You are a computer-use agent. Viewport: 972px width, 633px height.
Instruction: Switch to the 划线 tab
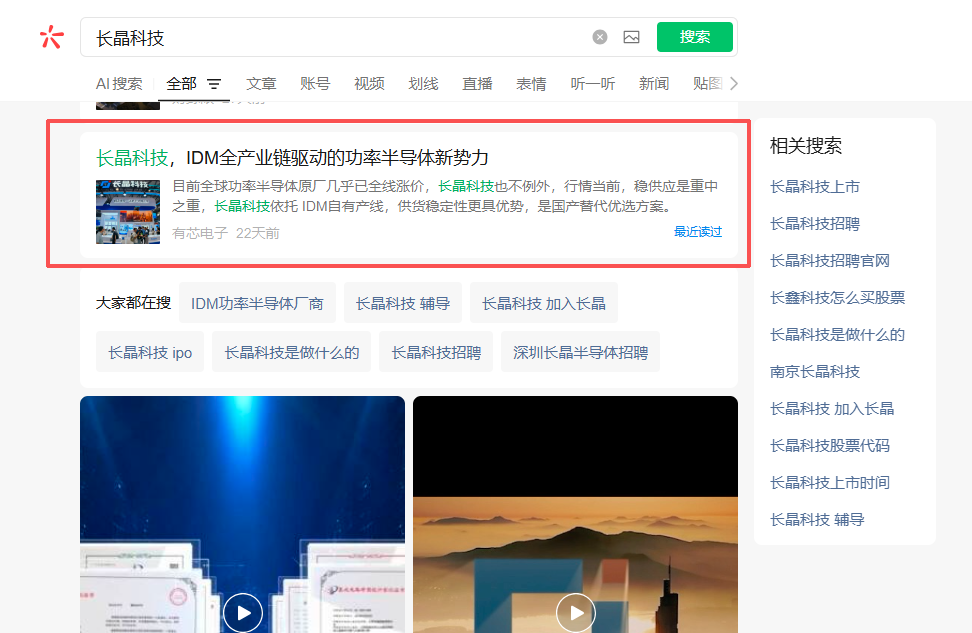423,84
